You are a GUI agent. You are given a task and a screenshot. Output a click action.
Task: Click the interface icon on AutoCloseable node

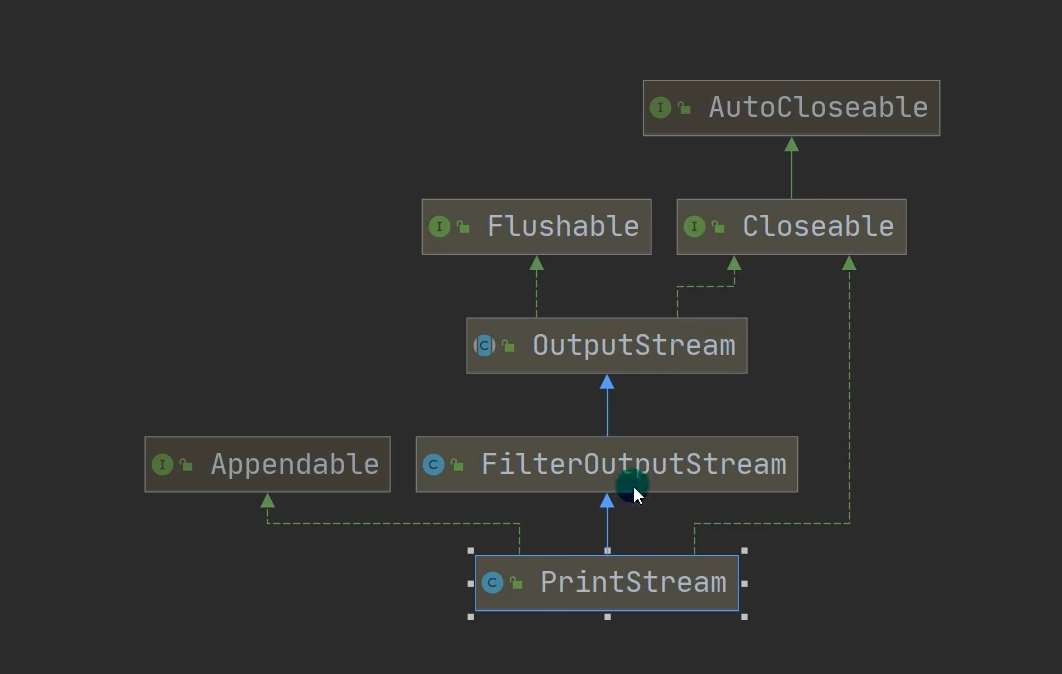pyautogui.click(x=660, y=108)
